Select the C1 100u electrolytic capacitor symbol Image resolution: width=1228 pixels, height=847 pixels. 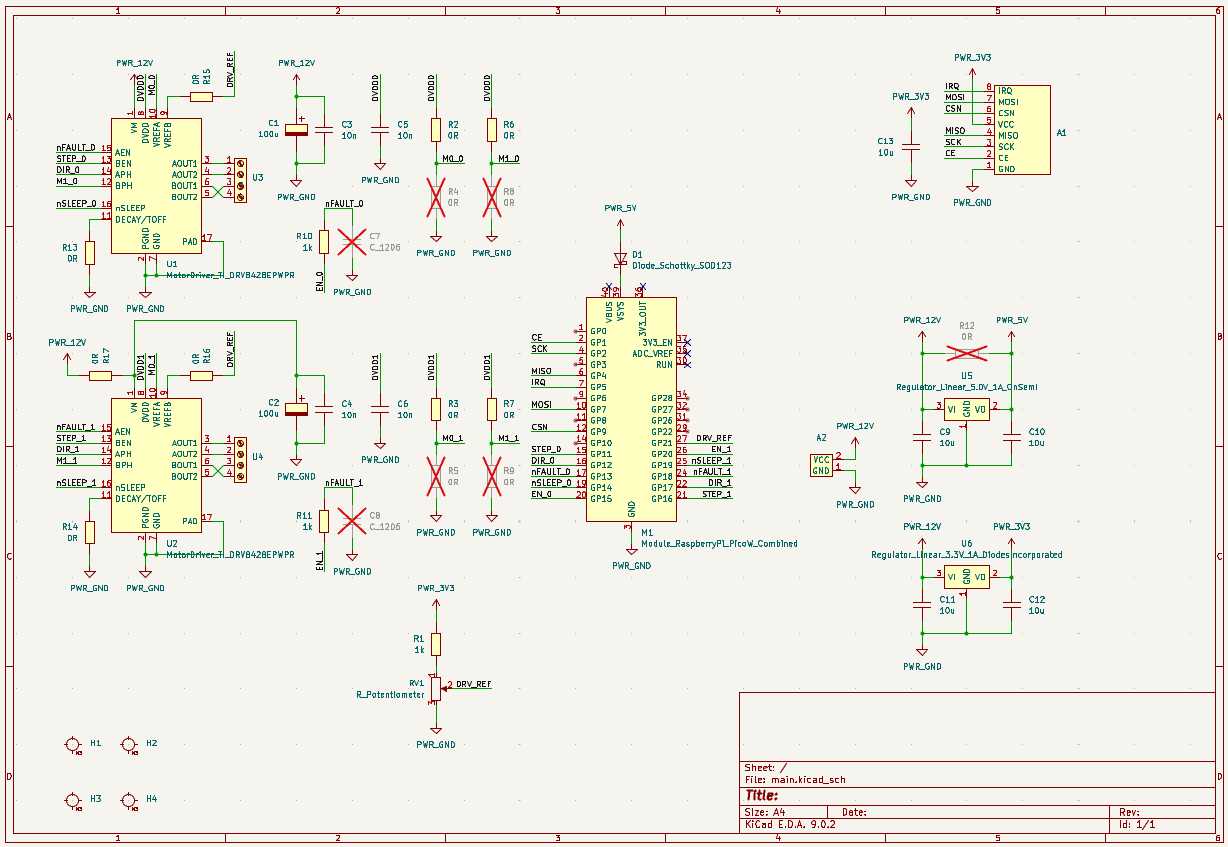click(298, 130)
